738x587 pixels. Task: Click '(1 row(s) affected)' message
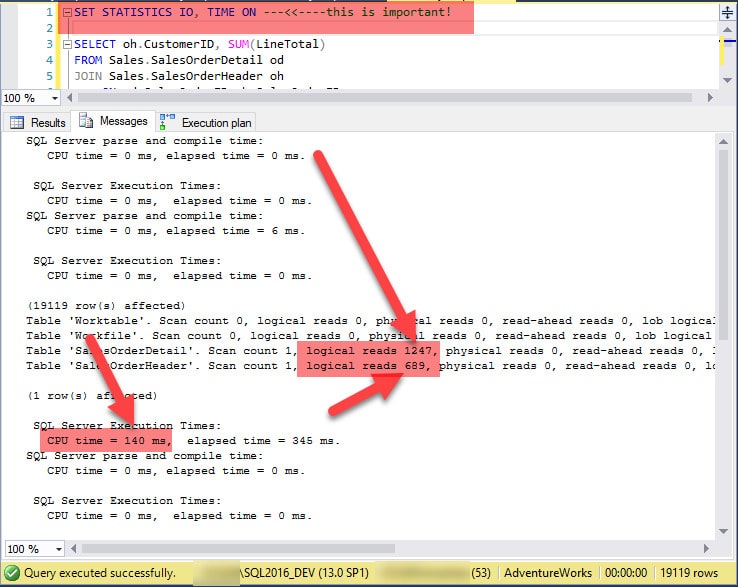click(x=92, y=395)
